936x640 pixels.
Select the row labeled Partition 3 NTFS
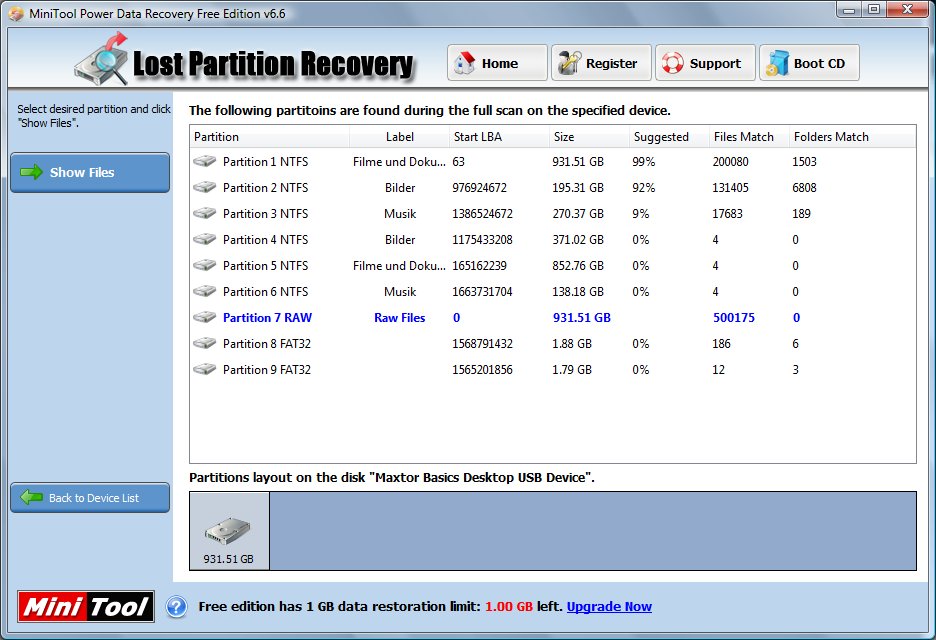pos(553,213)
